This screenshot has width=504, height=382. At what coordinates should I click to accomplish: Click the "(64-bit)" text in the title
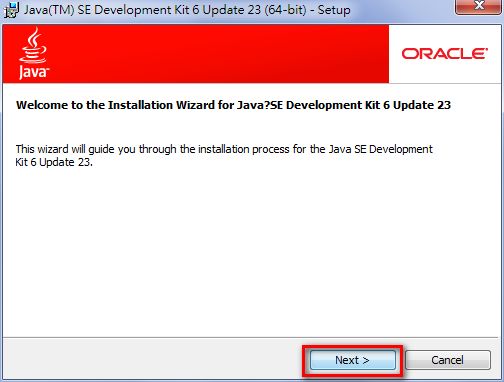tap(286, 10)
